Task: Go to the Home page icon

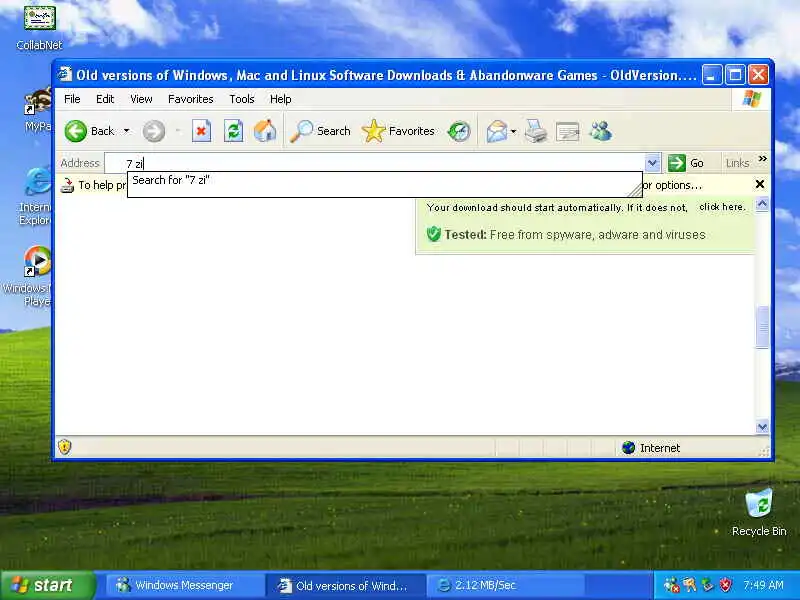Action: 265,131
